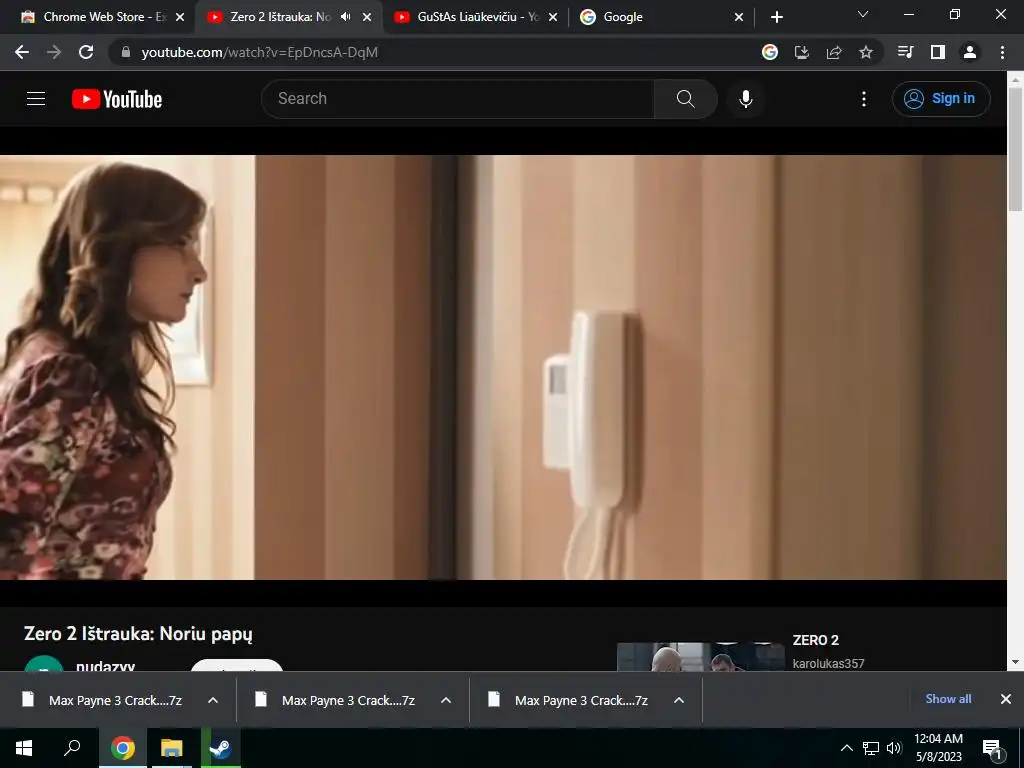This screenshot has height=768, width=1024.
Task: Open the notification center icon
Action: (x=993, y=749)
